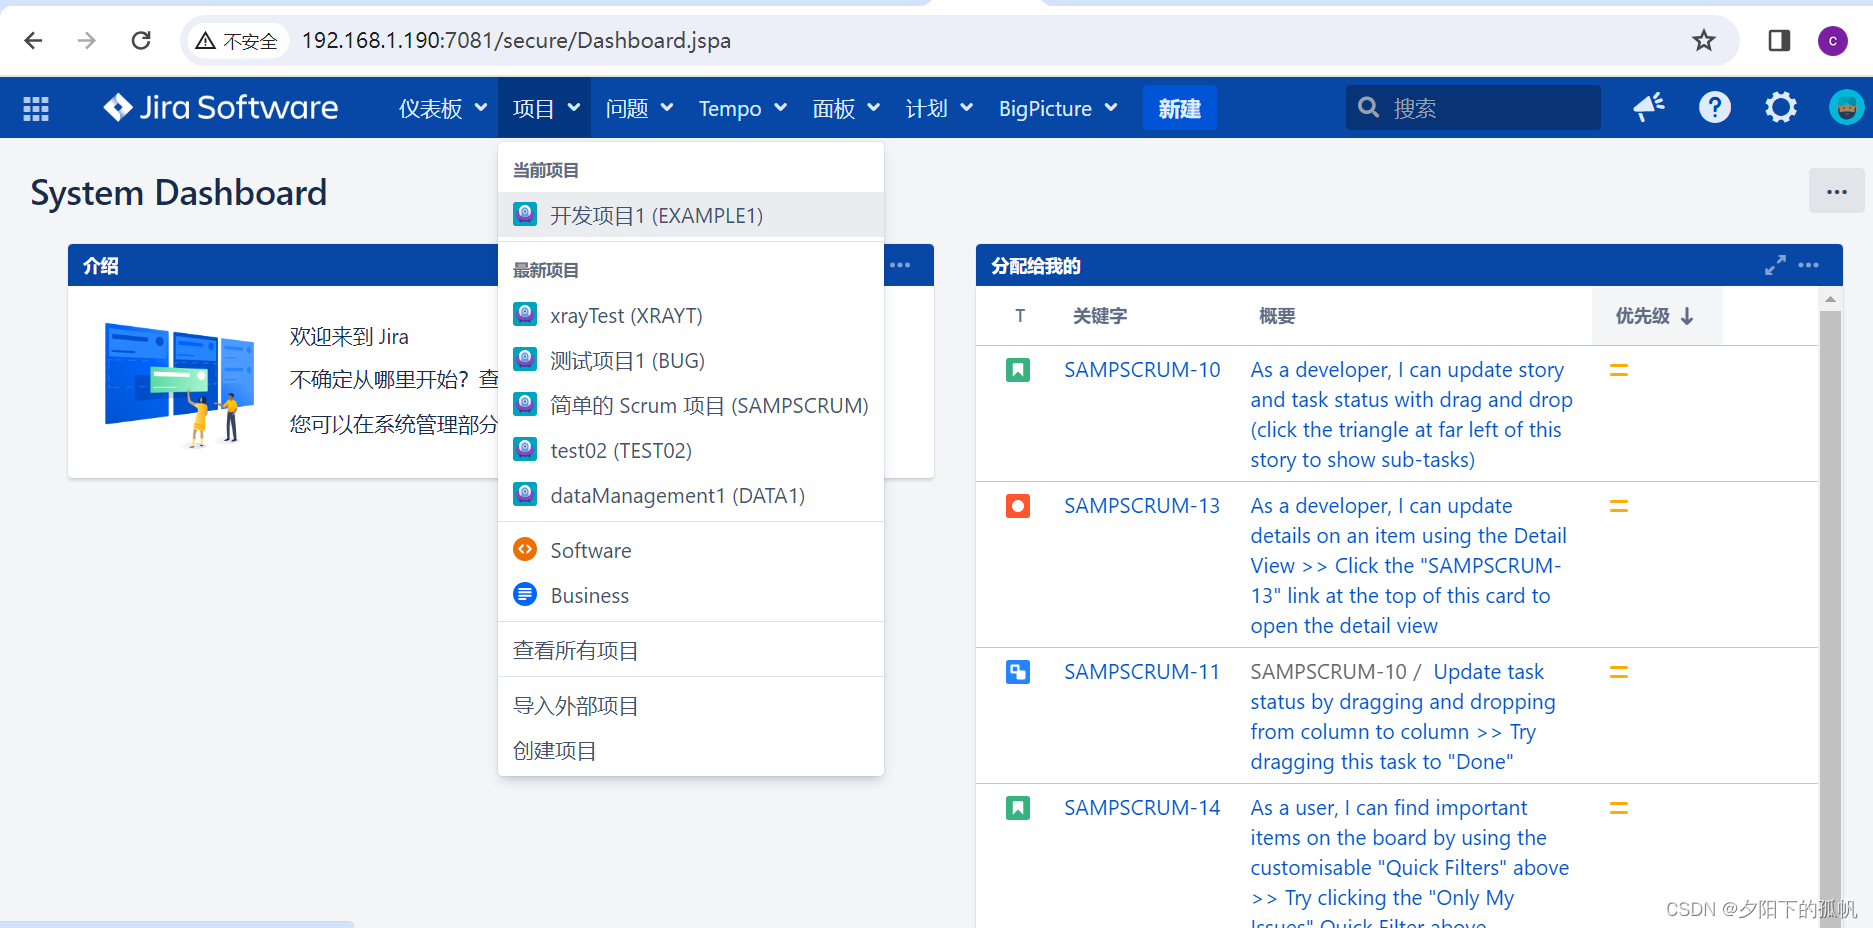
Task: Select test02 (TEST02) project
Action: (691, 450)
